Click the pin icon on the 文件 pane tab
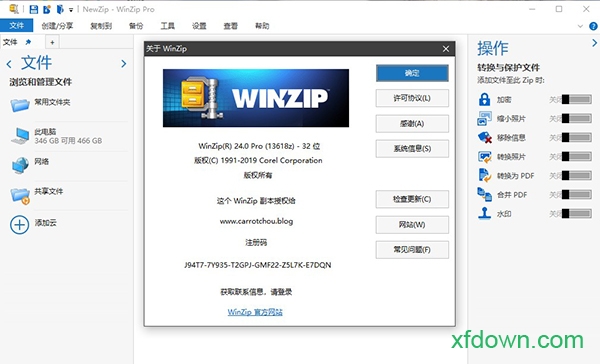This screenshot has height=364, width=600. (28, 42)
